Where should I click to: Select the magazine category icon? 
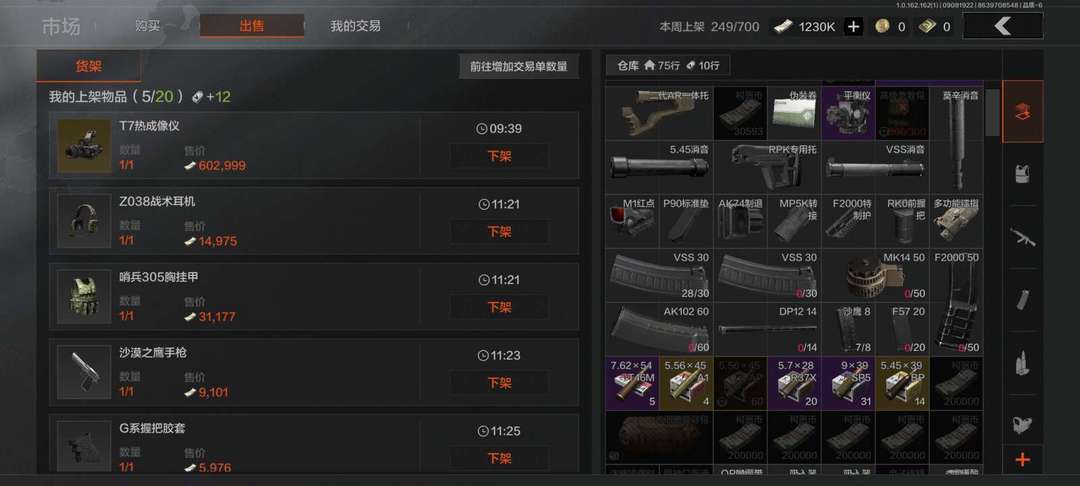pyautogui.click(x=1022, y=299)
